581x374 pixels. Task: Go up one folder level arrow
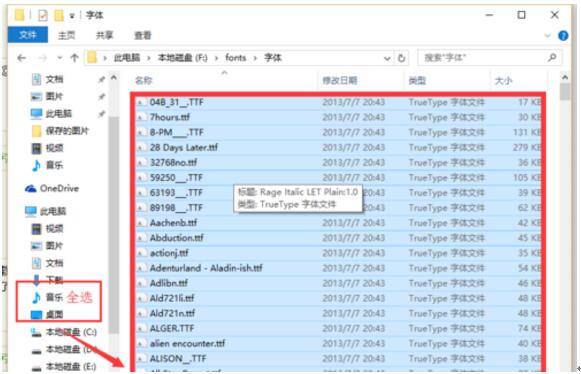pyautogui.click(x=74, y=58)
